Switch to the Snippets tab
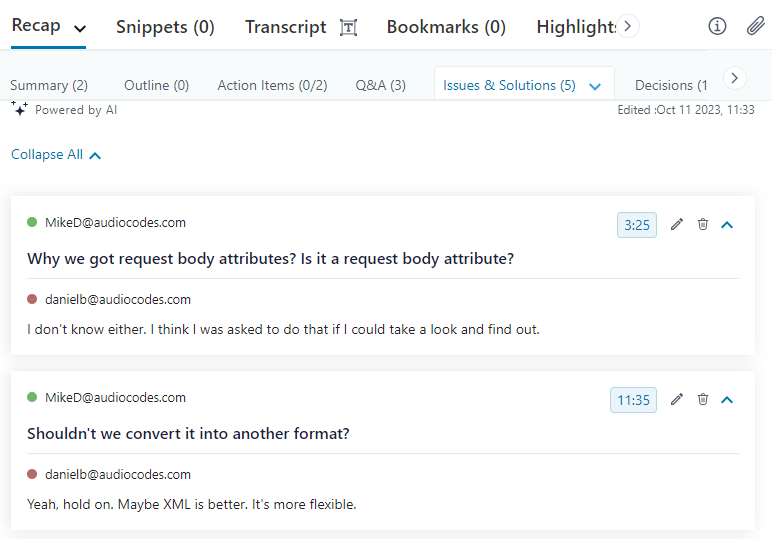Viewport: 772px width, 539px height. tap(165, 27)
